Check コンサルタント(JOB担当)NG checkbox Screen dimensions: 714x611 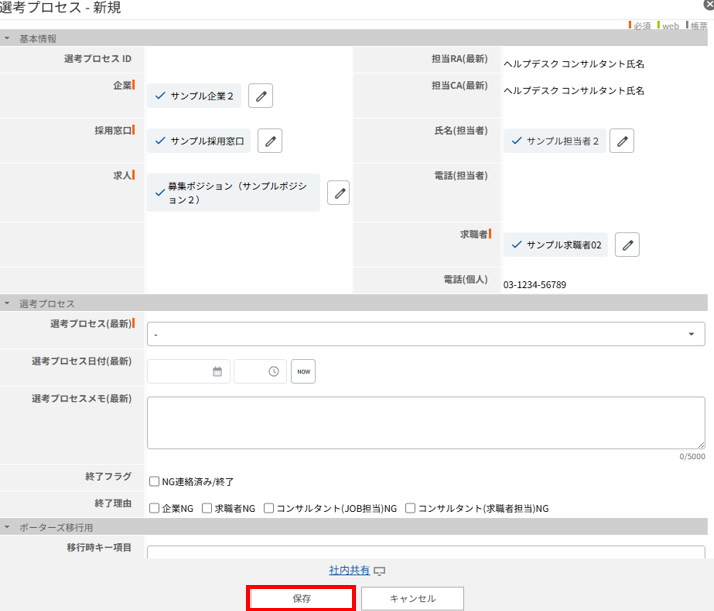point(269,508)
